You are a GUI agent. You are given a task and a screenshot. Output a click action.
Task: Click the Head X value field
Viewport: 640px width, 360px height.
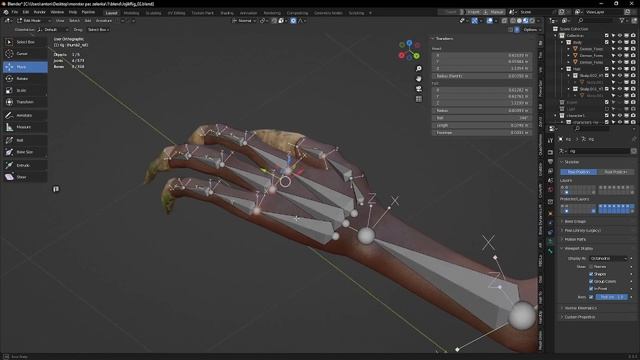(x=482, y=56)
